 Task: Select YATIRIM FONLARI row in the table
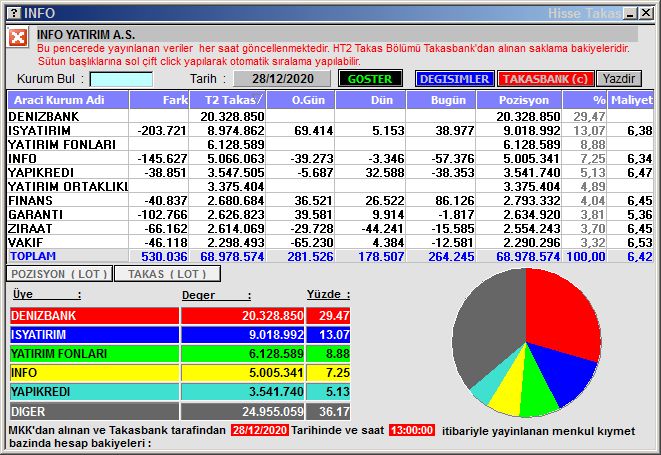[x=330, y=144]
